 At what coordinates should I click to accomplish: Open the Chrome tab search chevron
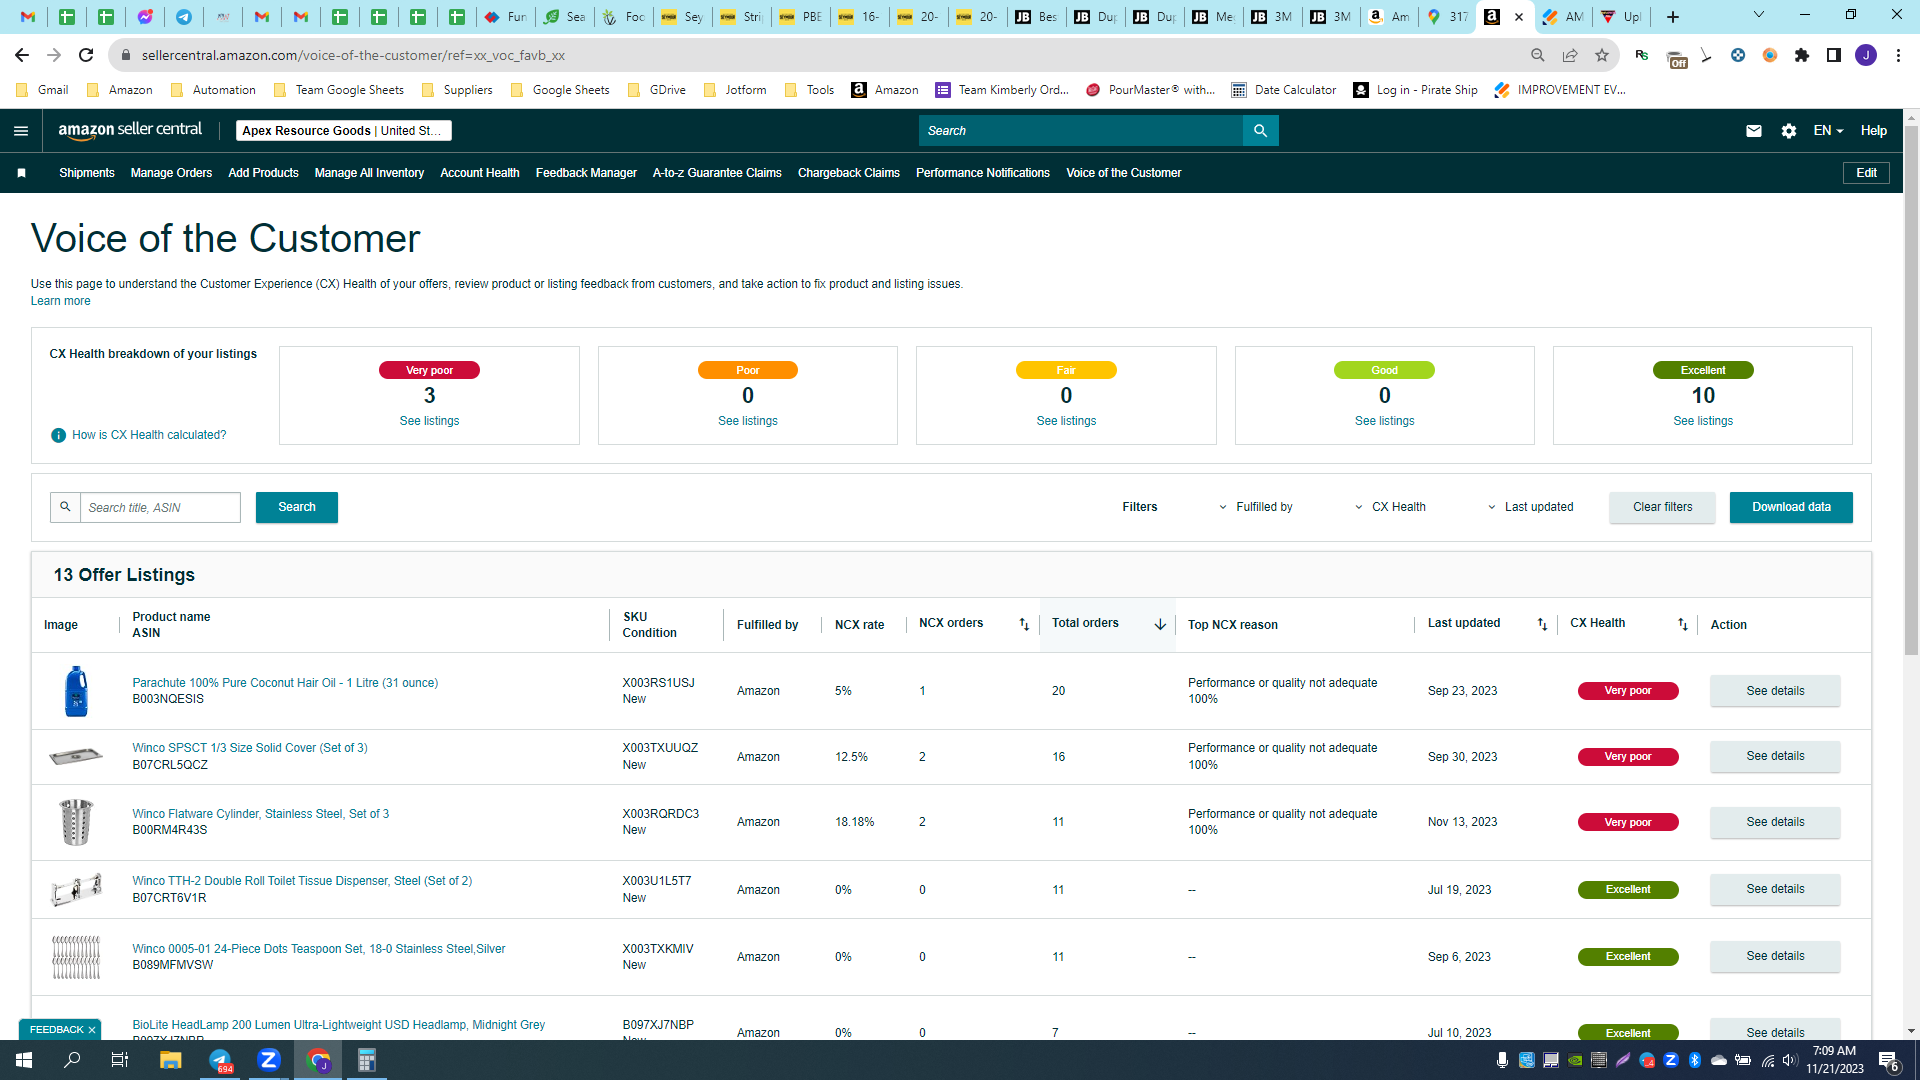[1759, 15]
